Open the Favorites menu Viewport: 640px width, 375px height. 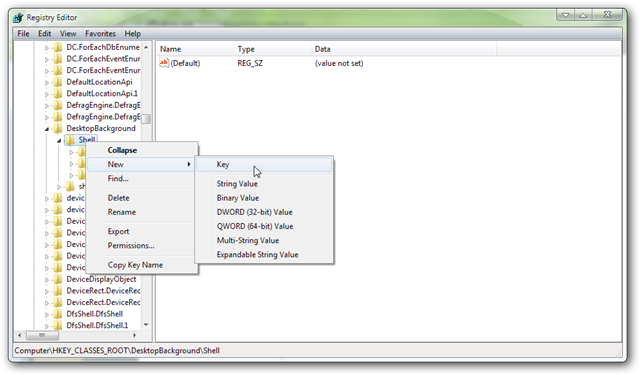tap(100, 33)
